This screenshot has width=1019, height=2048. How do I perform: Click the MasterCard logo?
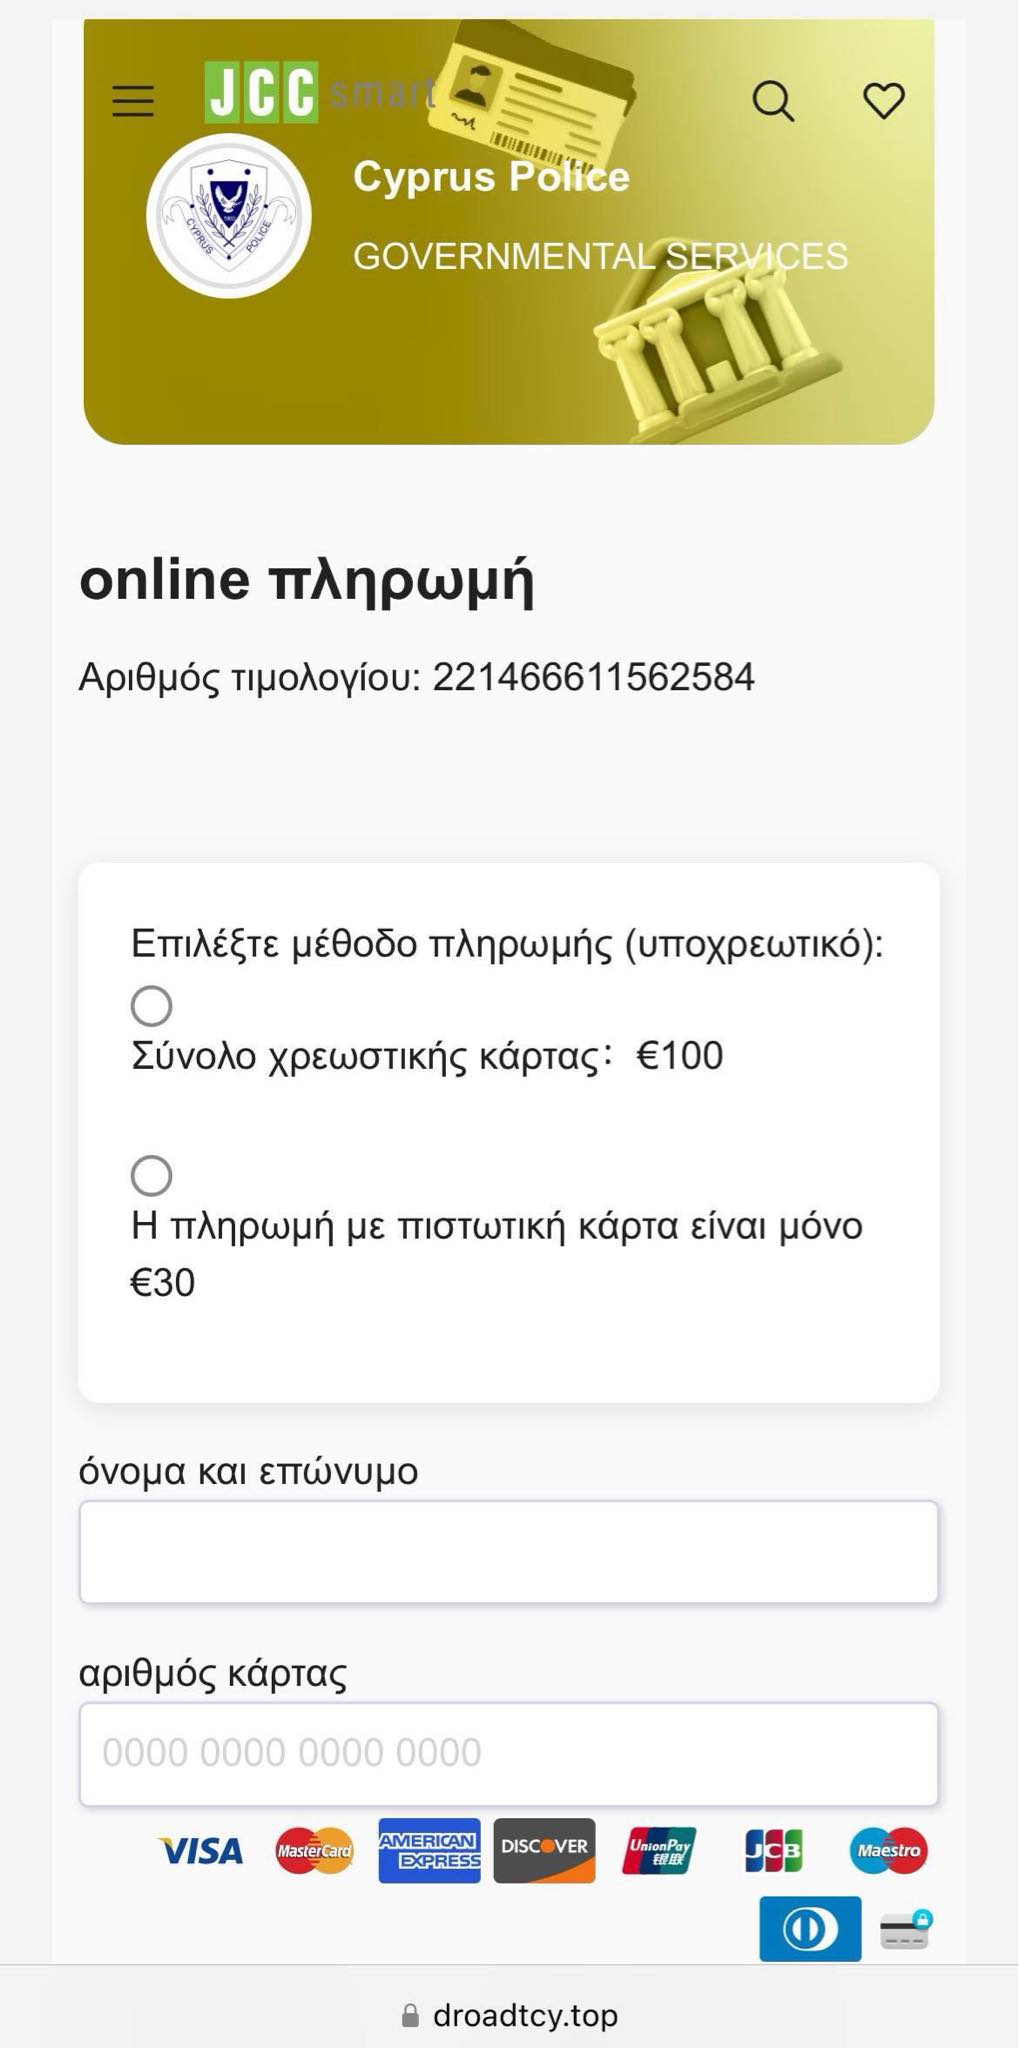[315, 1851]
